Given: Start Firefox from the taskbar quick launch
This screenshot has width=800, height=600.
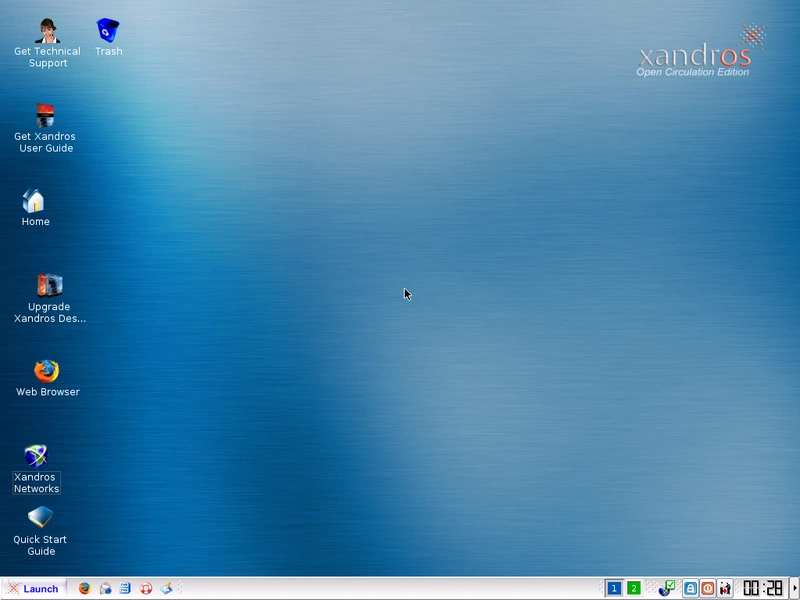Looking at the screenshot, I should (x=85, y=588).
